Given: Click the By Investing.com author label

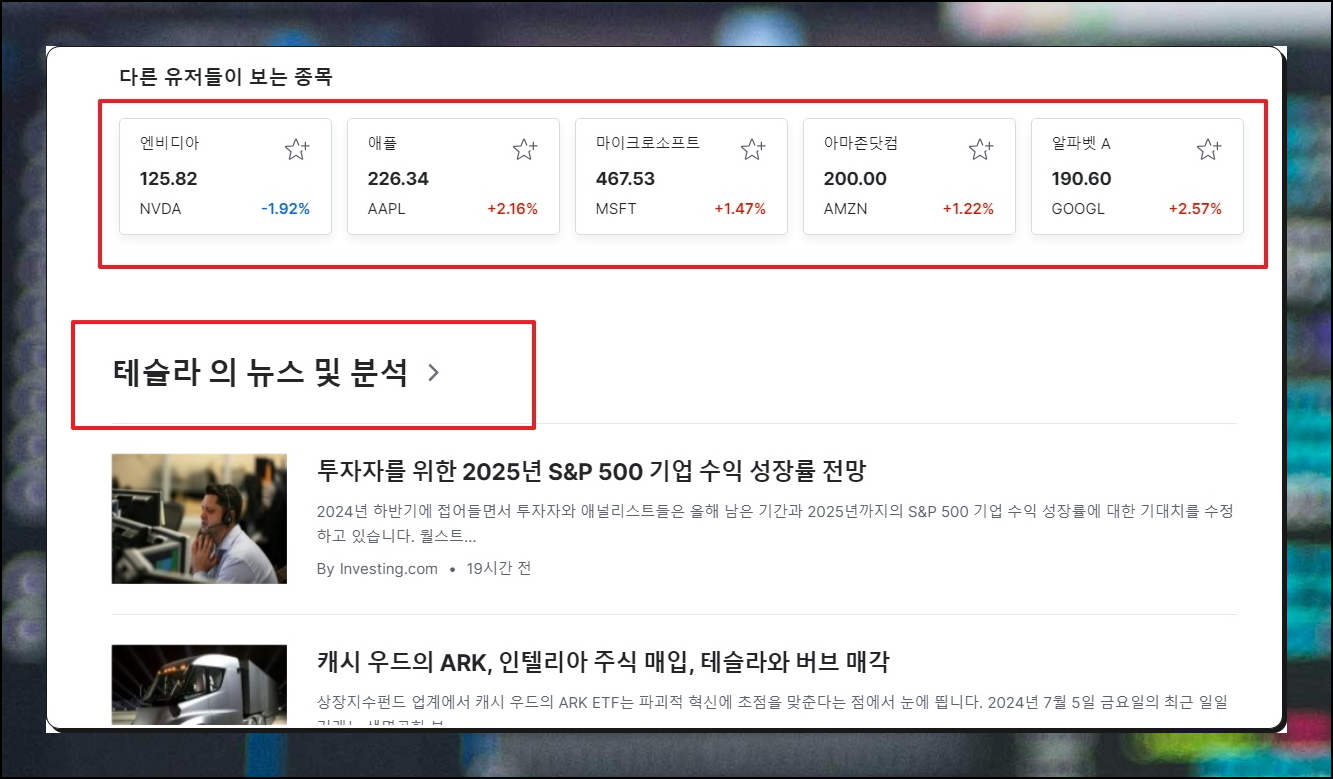Looking at the screenshot, I should click(377, 569).
